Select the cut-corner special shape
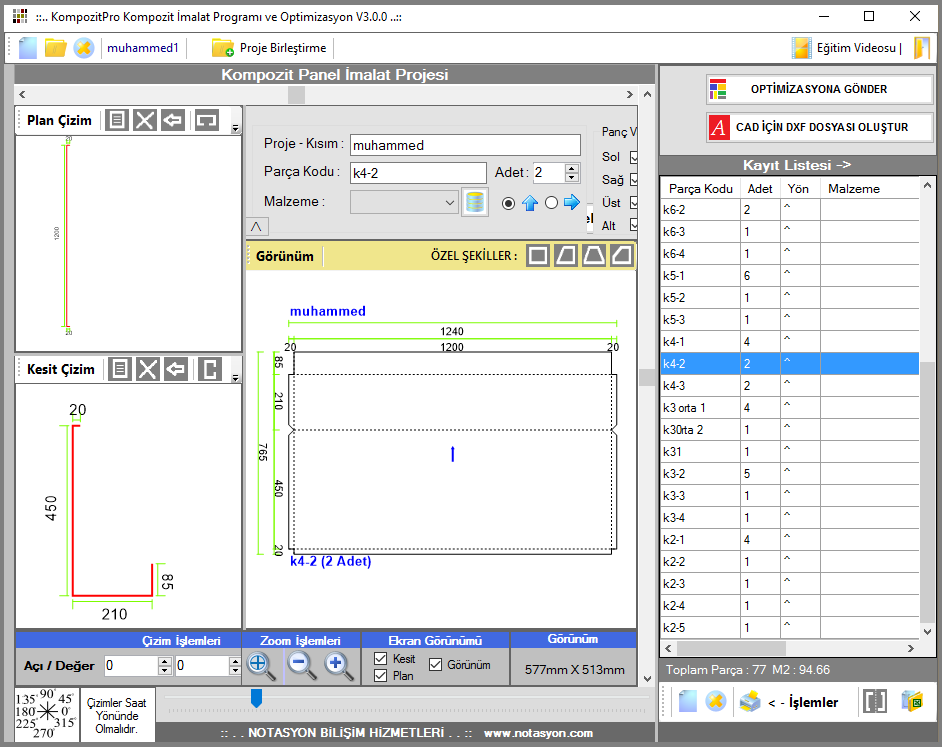Screen dimensions: 942x747 (x=621, y=256)
